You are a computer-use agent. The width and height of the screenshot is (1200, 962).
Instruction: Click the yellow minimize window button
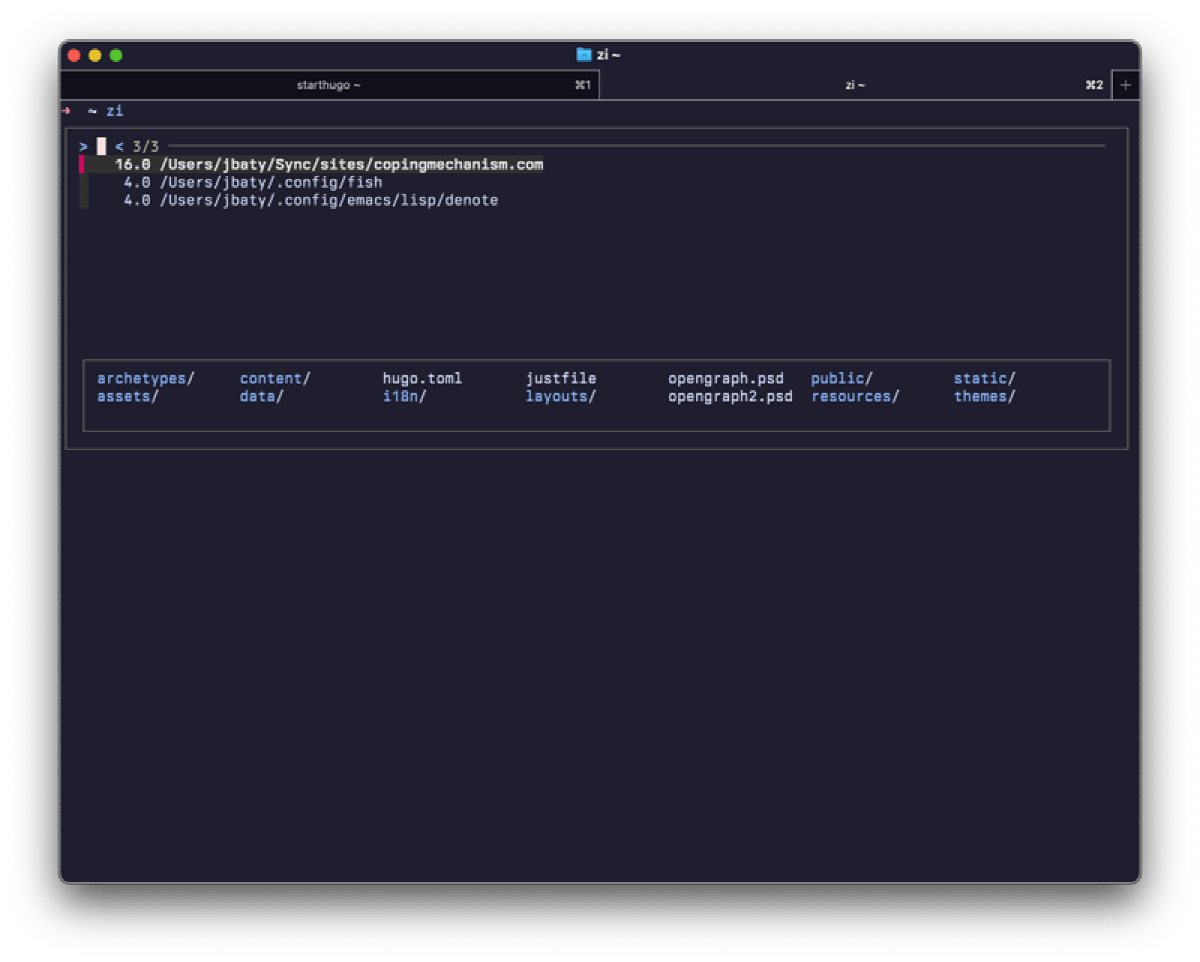tap(95, 55)
